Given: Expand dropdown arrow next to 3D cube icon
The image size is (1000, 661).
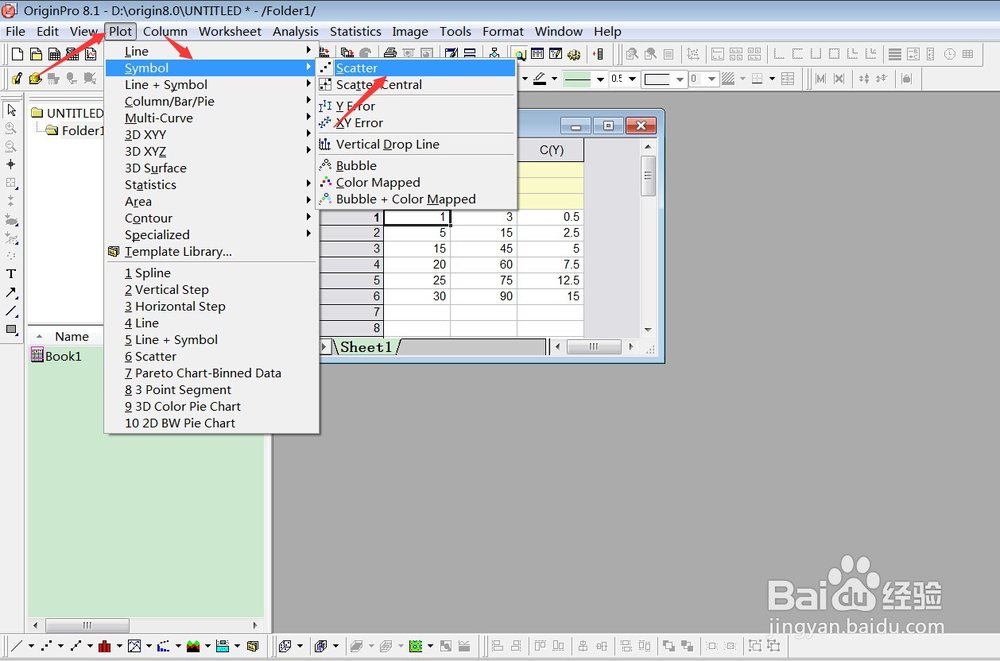Looking at the screenshot, I should pyautogui.click(x=300, y=646).
